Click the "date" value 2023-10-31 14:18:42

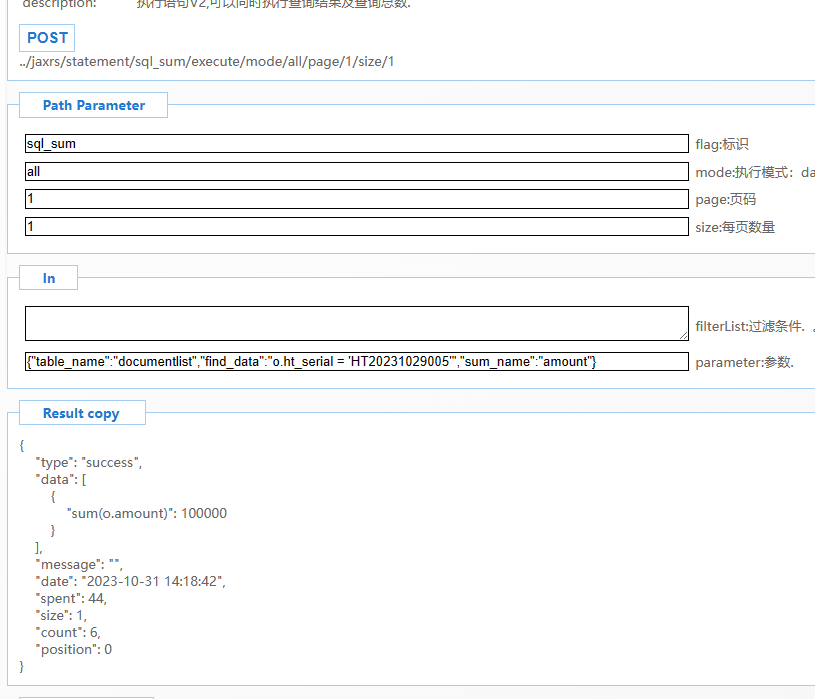[153, 581]
